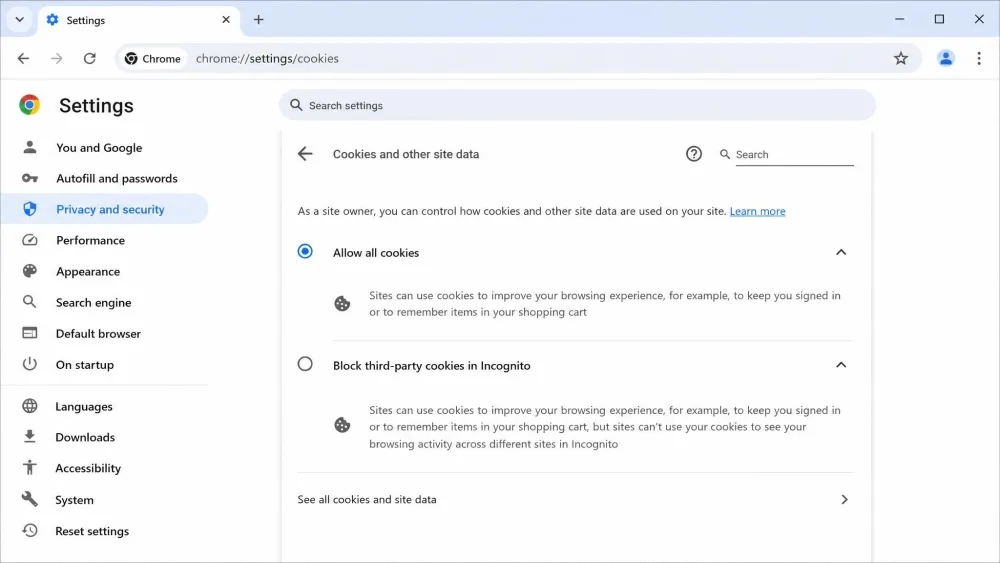Image resolution: width=1000 pixels, height=563 pixels.
Task: Click the key icon for Autofill
Action: [30, 178]
